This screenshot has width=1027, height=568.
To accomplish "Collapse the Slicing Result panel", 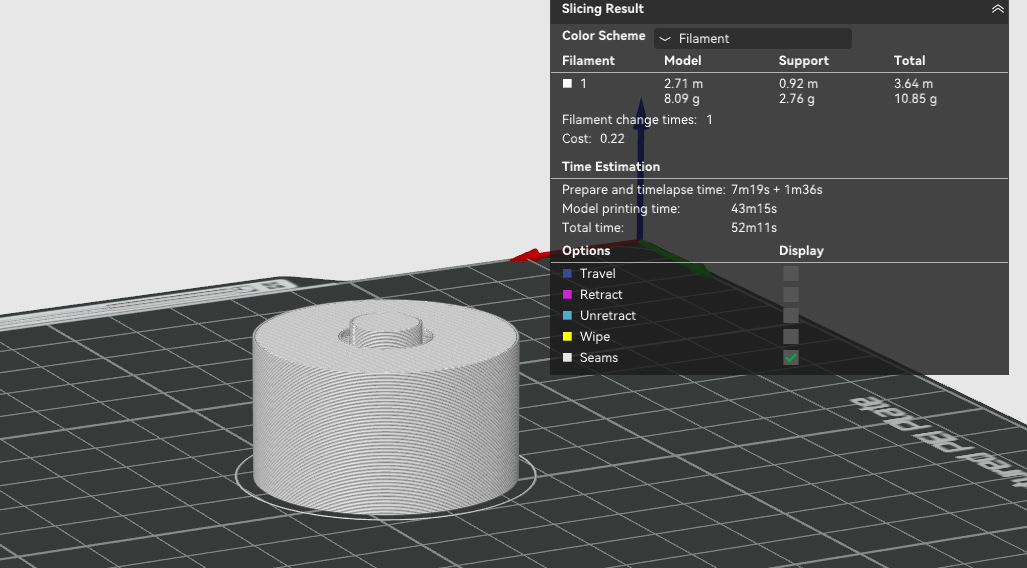I will (997, 9).
